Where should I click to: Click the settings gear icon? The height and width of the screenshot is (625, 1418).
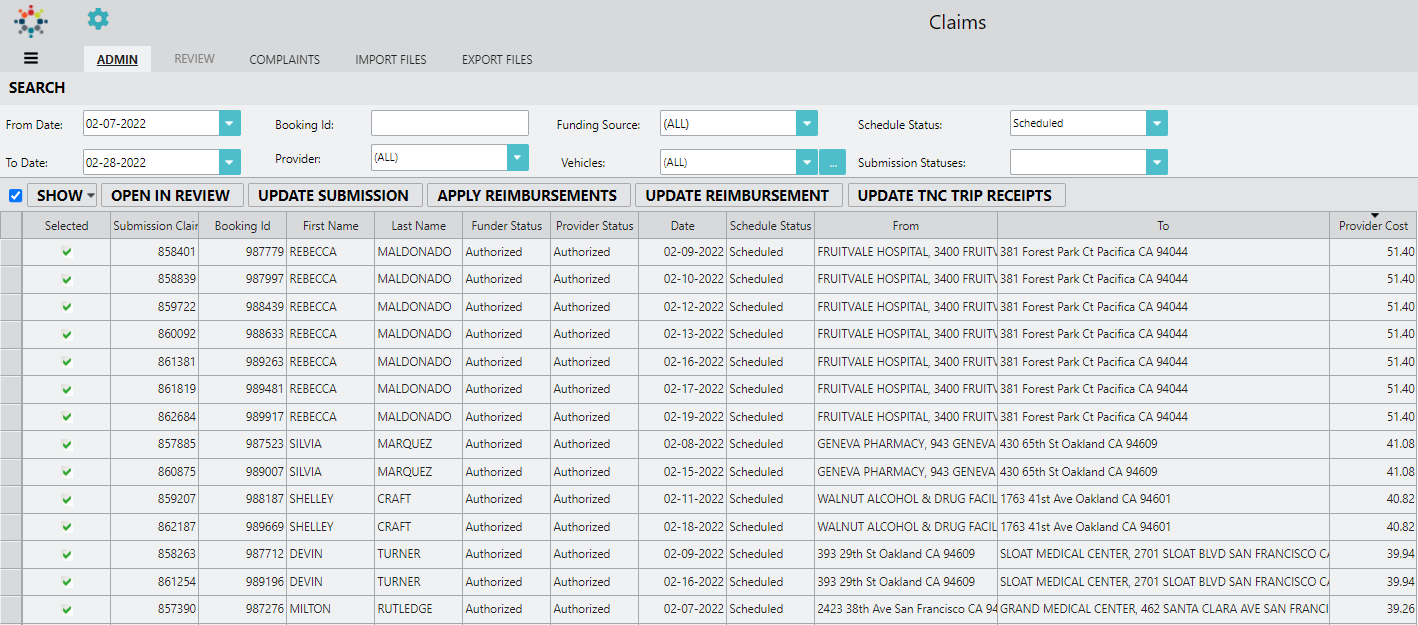point(98,19)
